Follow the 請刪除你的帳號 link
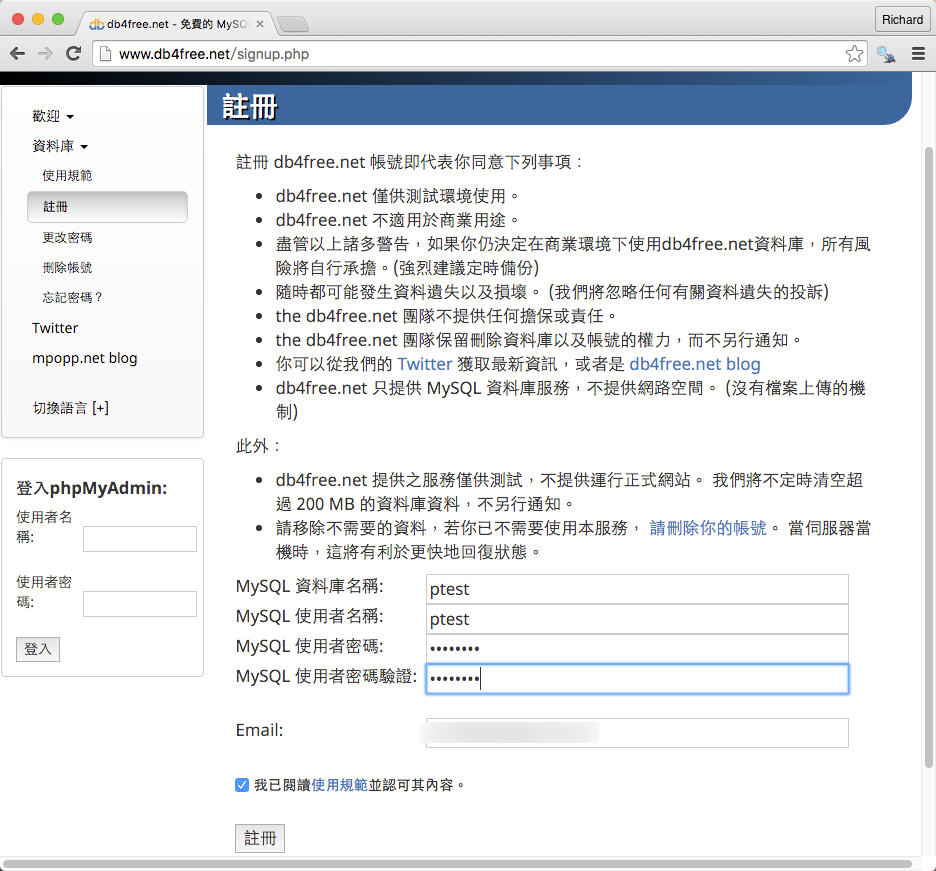This screenshot has width=936, height=871. tap(708, 528)
